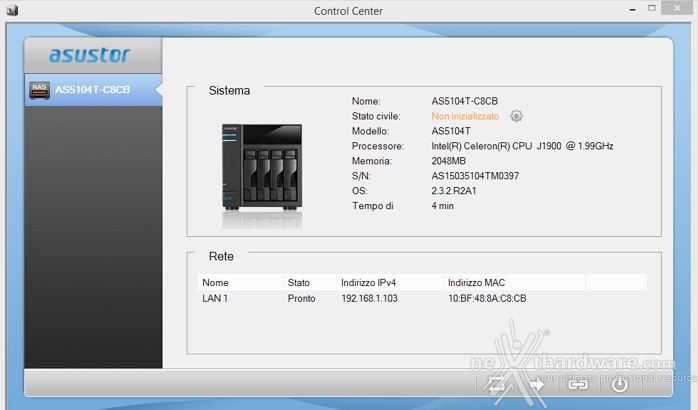Screen dimensions: 698x410
Task: Click the Intel Celeron J1900 processor value
Action: [x=522, y=146]
